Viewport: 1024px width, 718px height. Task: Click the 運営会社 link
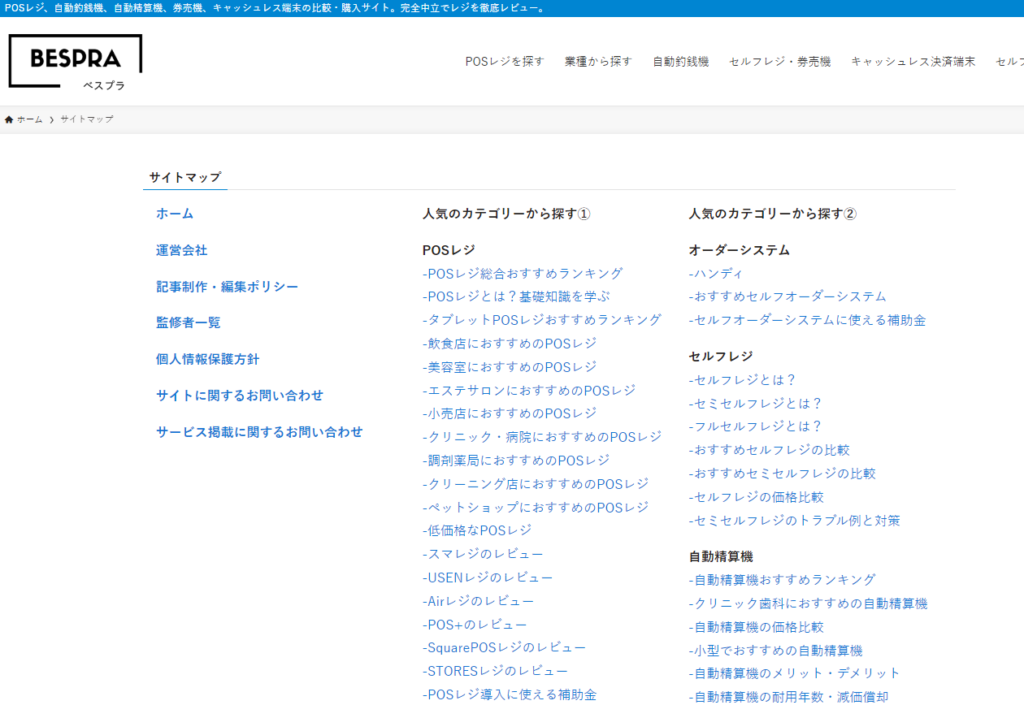pos(180,250)
